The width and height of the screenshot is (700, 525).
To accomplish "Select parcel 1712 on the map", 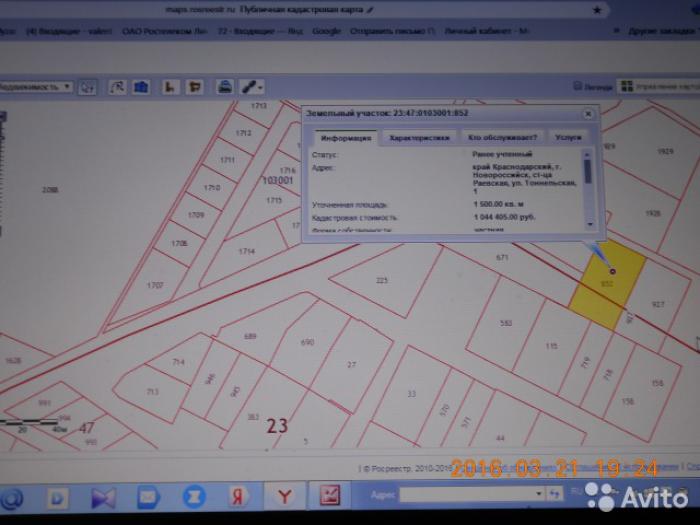I will (243, 133).
